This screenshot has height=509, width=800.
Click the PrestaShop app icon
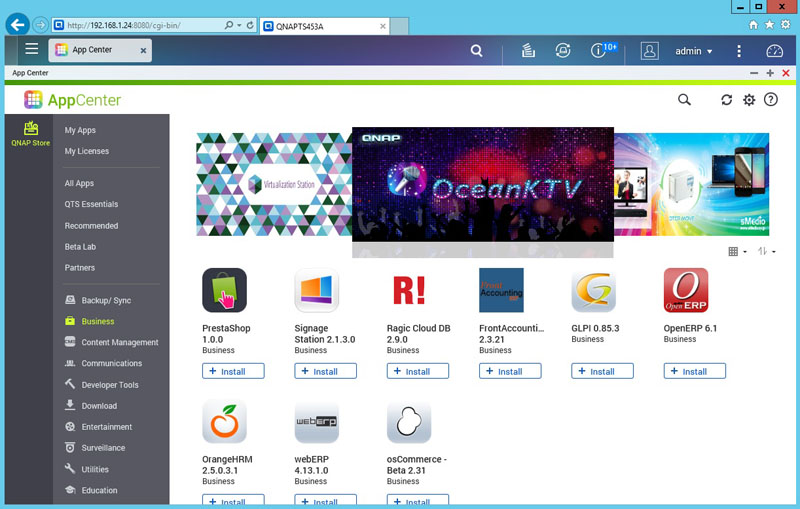(224, 290)
